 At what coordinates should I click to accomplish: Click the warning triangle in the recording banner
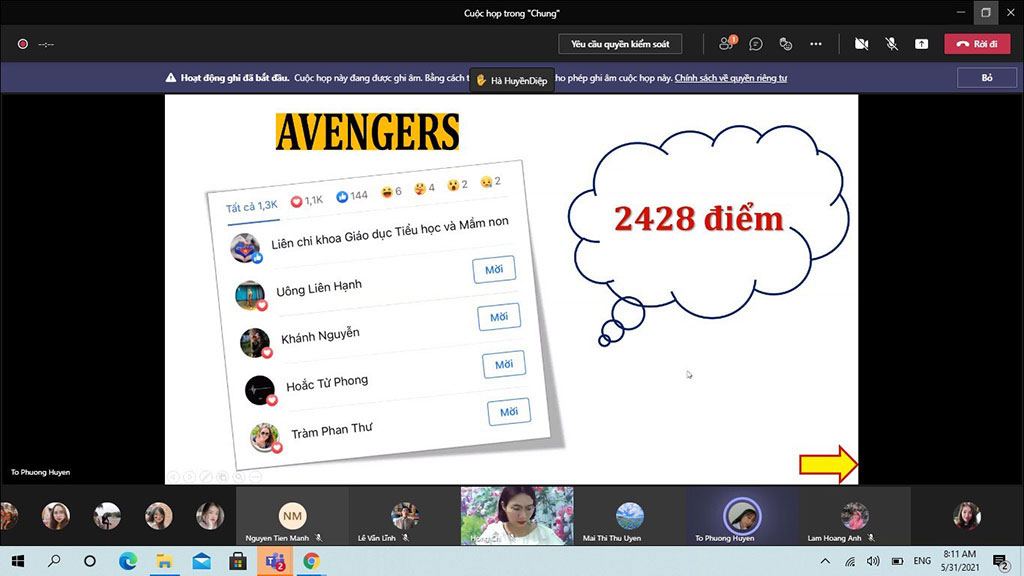[x=170, y=78]
